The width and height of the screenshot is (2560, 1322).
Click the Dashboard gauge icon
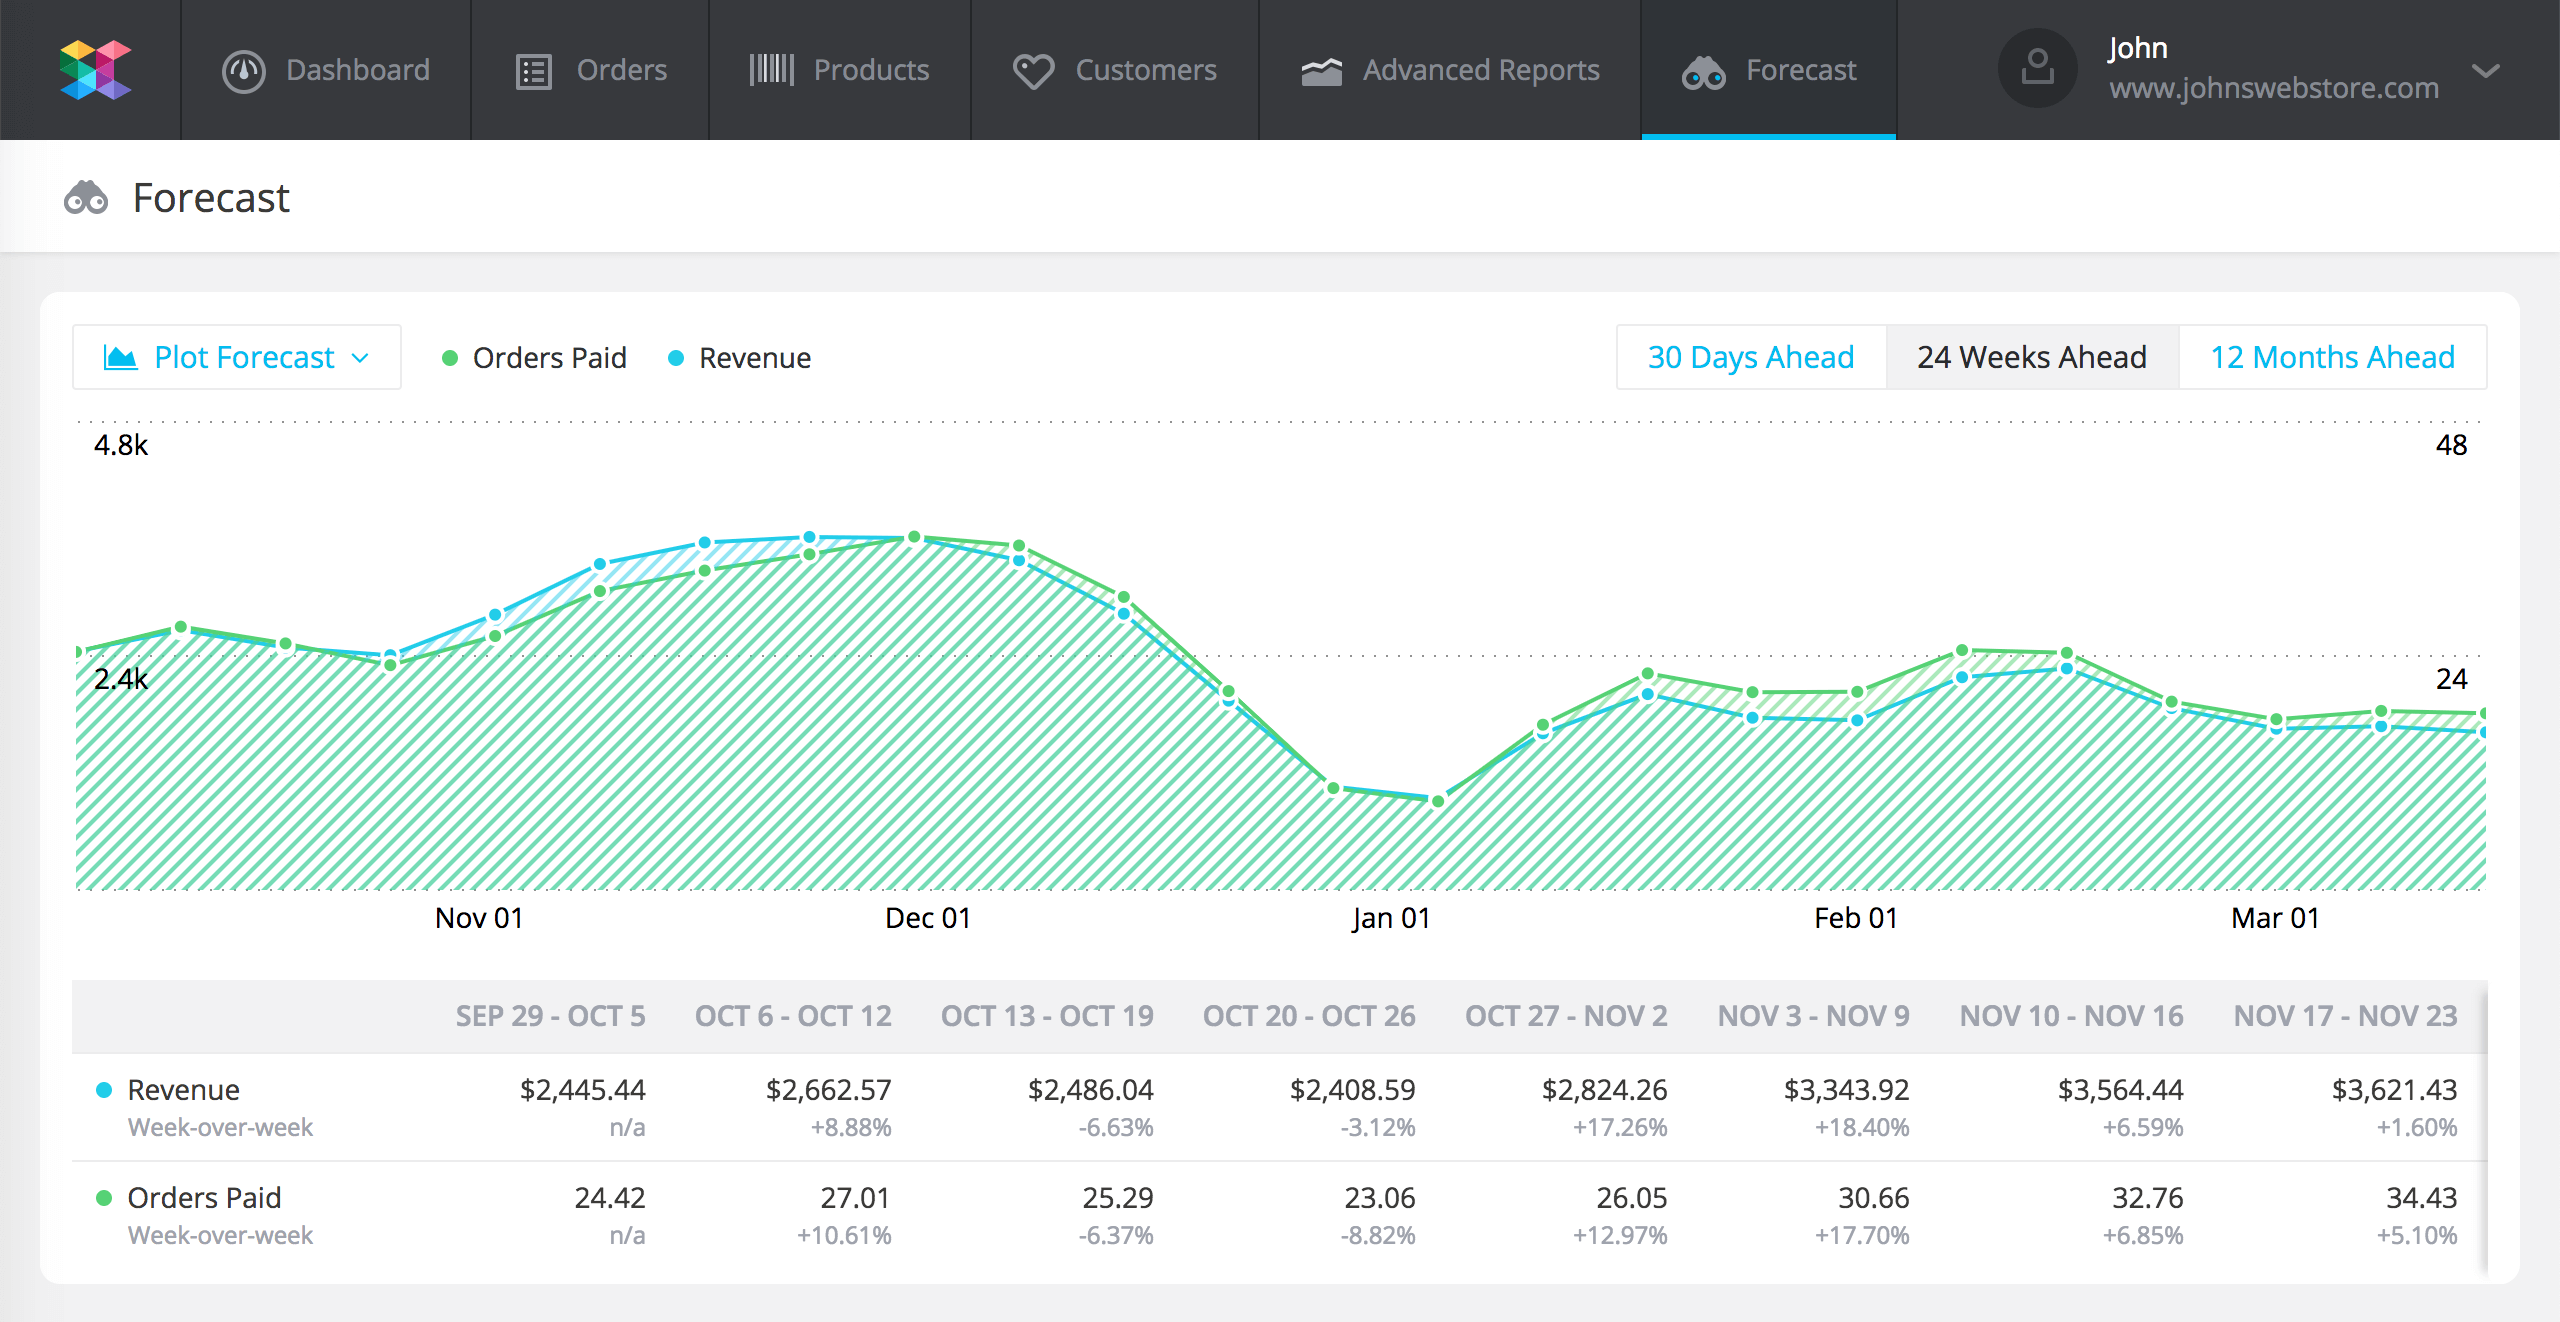pyautogui.click(x=243, y=71)
